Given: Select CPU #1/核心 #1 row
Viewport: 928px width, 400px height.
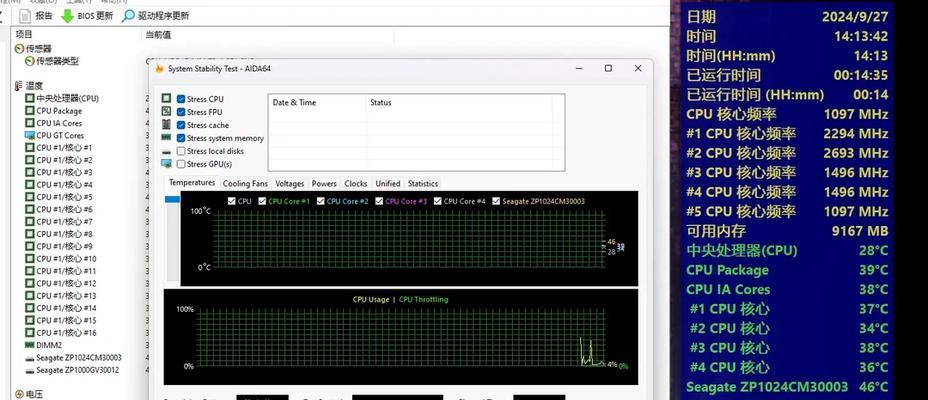Looking at the screenshot, I should 59,148.
